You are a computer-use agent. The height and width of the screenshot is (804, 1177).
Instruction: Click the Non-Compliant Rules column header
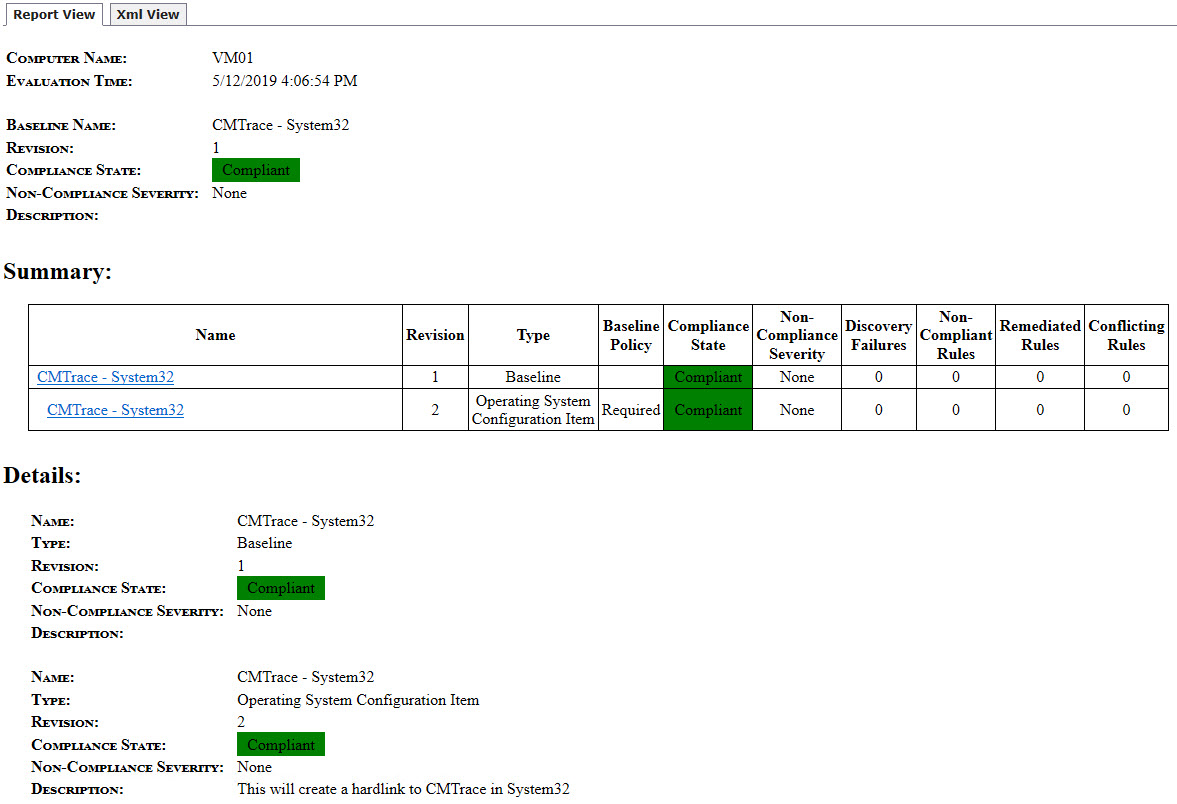[x=955, y=335]
